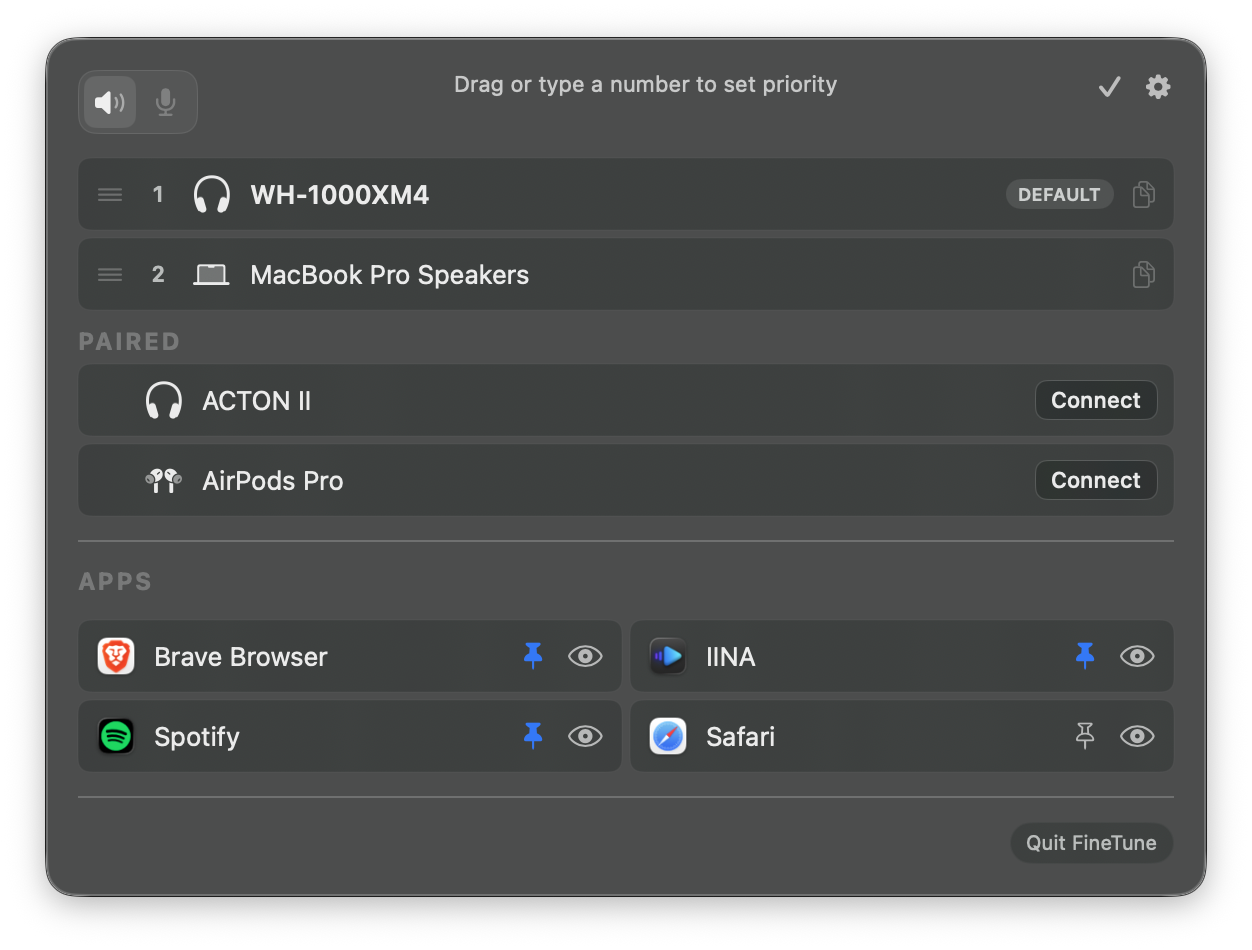Toggle IINA's pin setting
The width and height of the screenshot is (1252, 950).
pos(1085,656)
